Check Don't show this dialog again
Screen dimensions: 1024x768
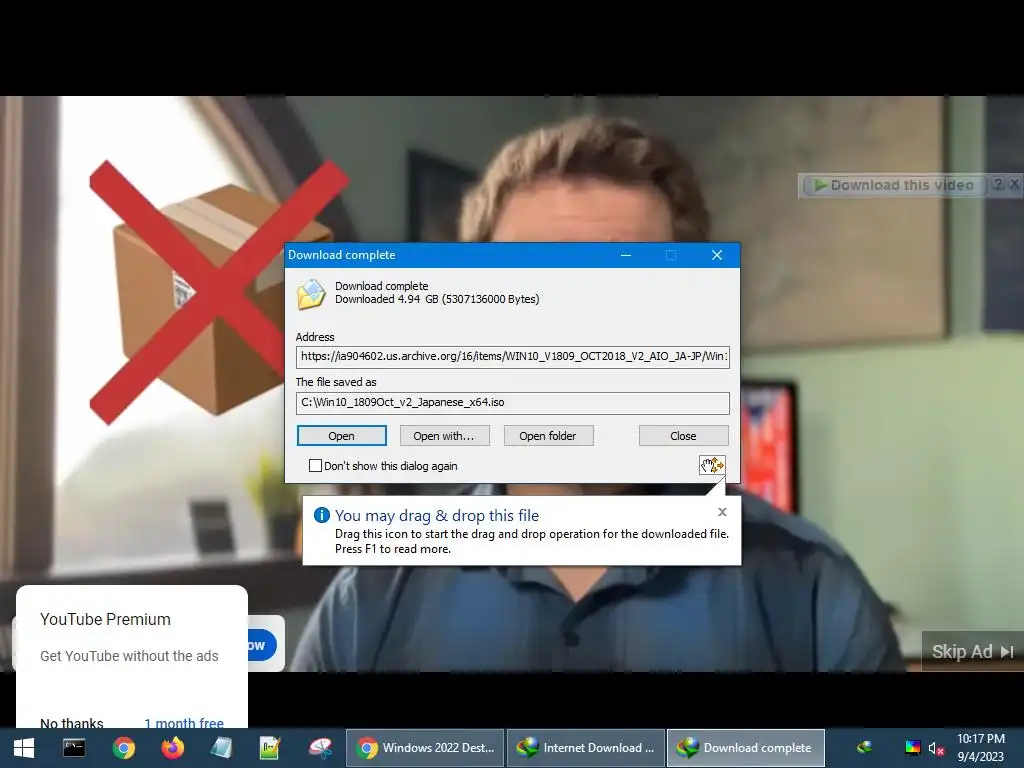pyautogui.click(x=315, y=466)
